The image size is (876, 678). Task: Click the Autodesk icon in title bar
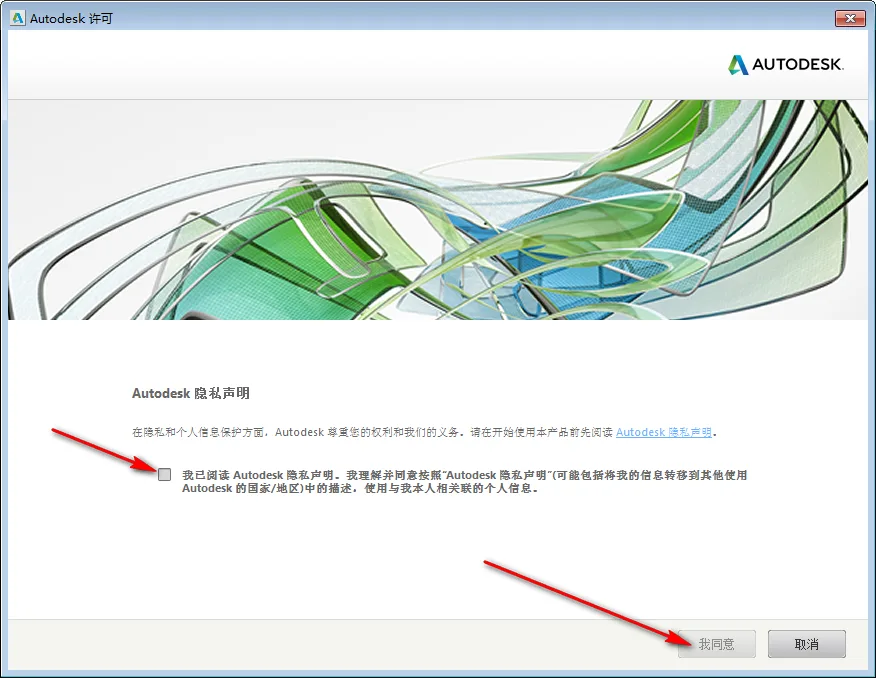tap(18, 18)
